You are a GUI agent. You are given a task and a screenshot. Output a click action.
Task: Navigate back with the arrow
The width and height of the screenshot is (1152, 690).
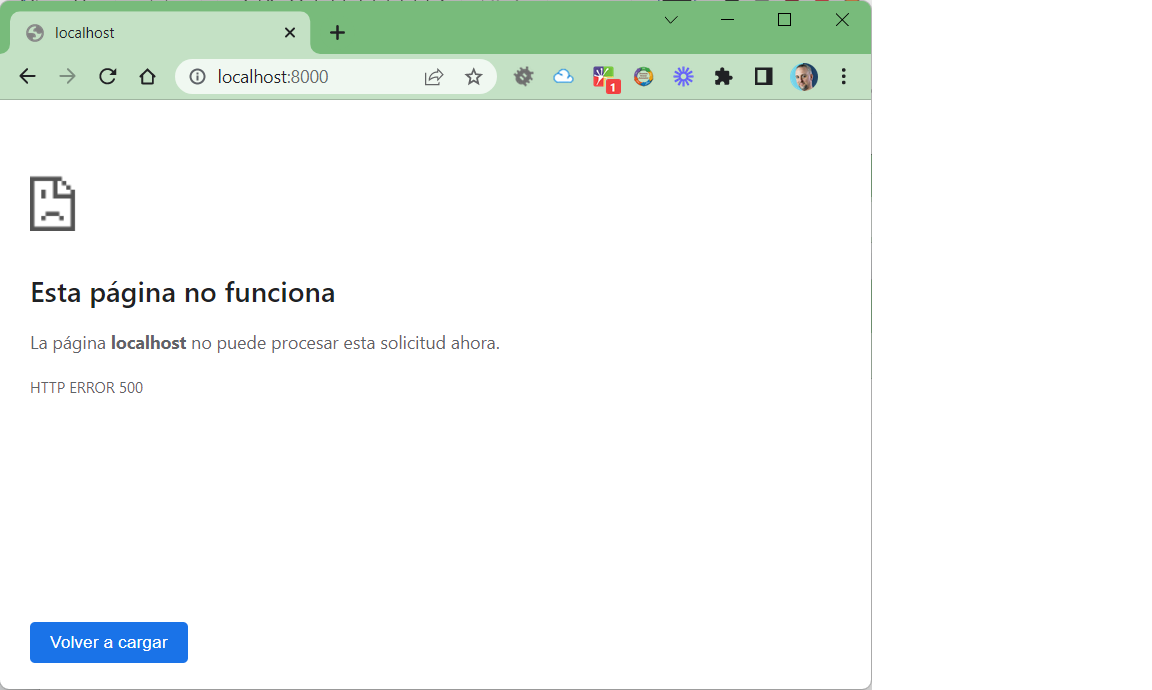coord(27,76)
